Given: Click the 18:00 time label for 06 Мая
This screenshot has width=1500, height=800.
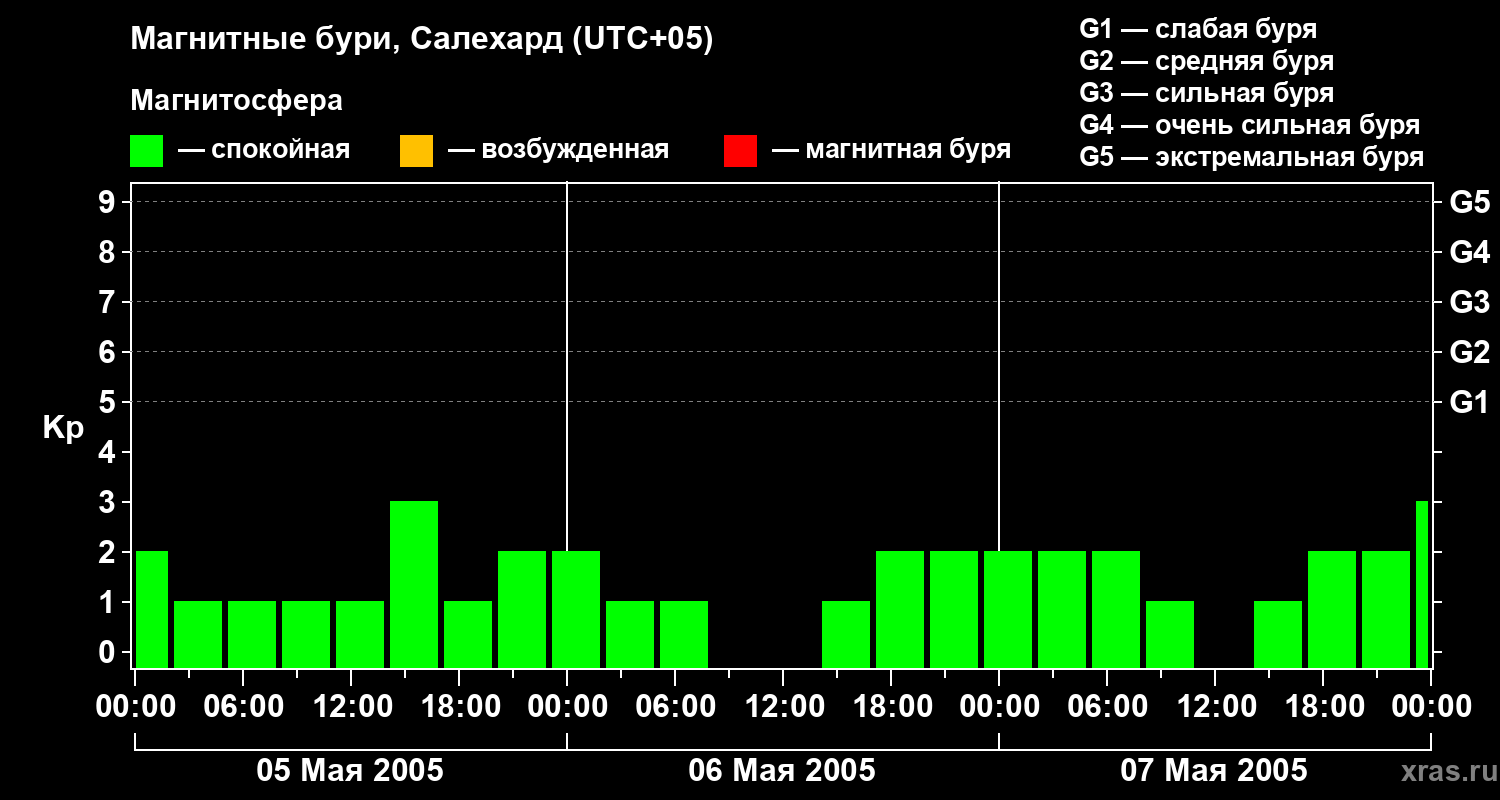Looking at the screenshot, I should point(891,706).
